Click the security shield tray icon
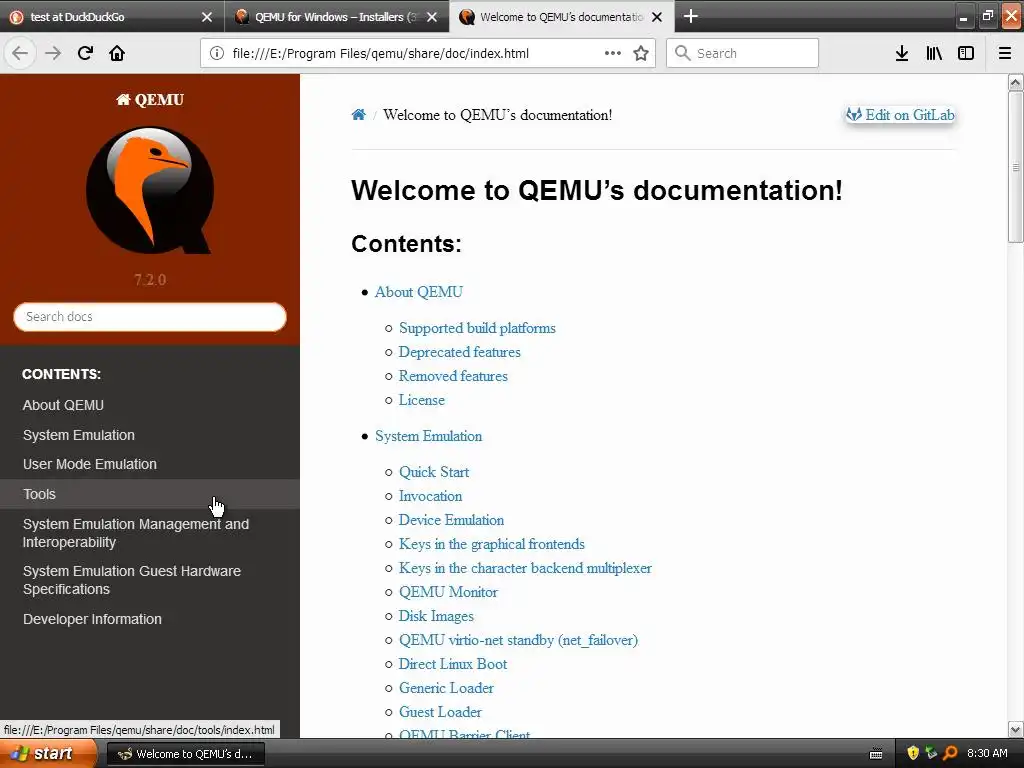This screenshot has height=768, width=1024. click(x=913, y=754)
